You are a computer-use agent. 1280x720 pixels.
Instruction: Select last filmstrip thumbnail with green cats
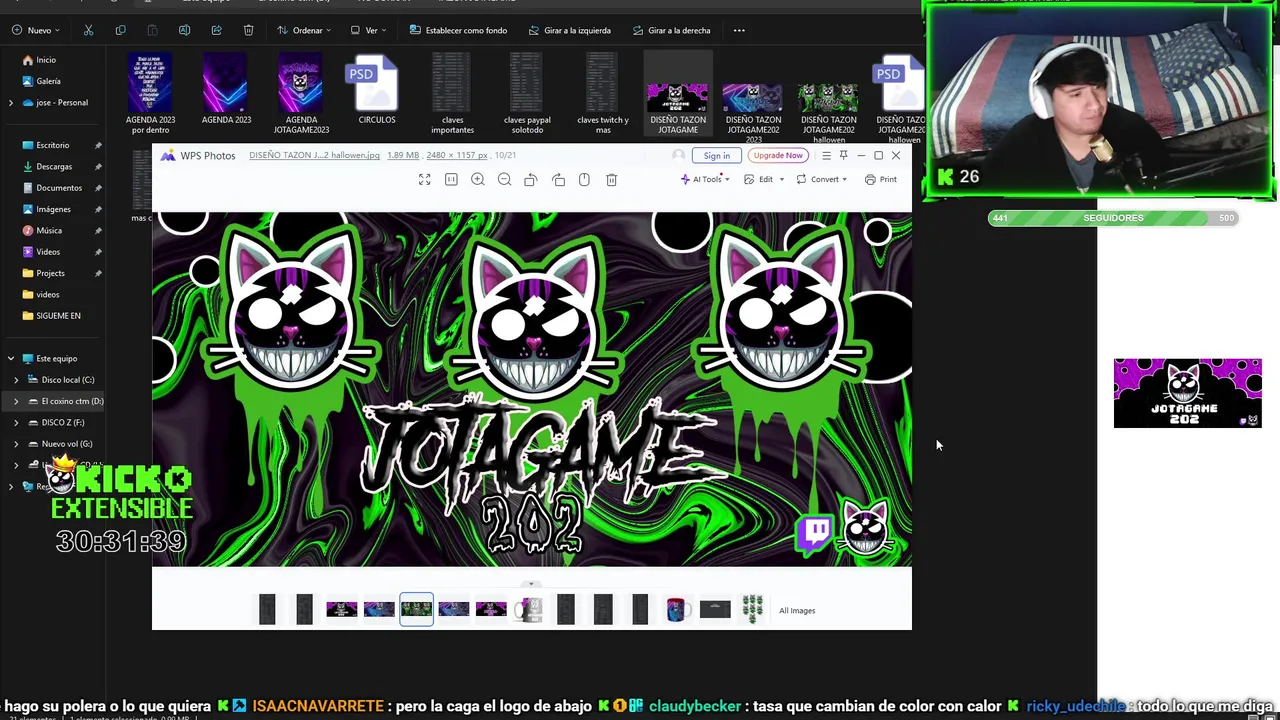752,609
